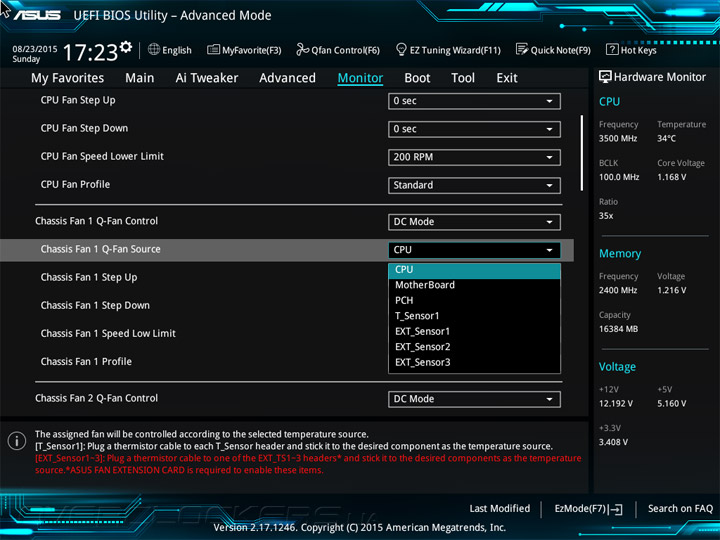Screen dimensions: 720x540
Task: Open Chassis Fan 1 Q-Fan Control dropdown
Action: [474, 222]
